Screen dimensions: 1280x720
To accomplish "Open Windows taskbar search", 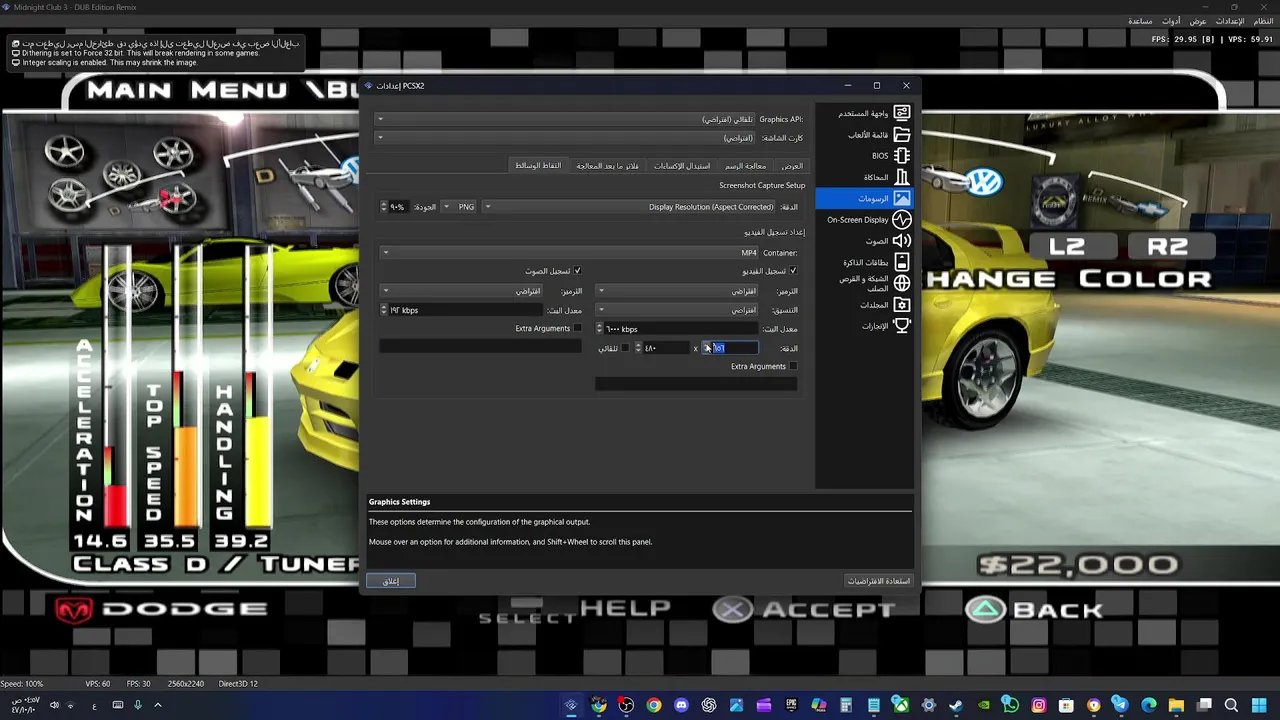I will coord(1231,705).
